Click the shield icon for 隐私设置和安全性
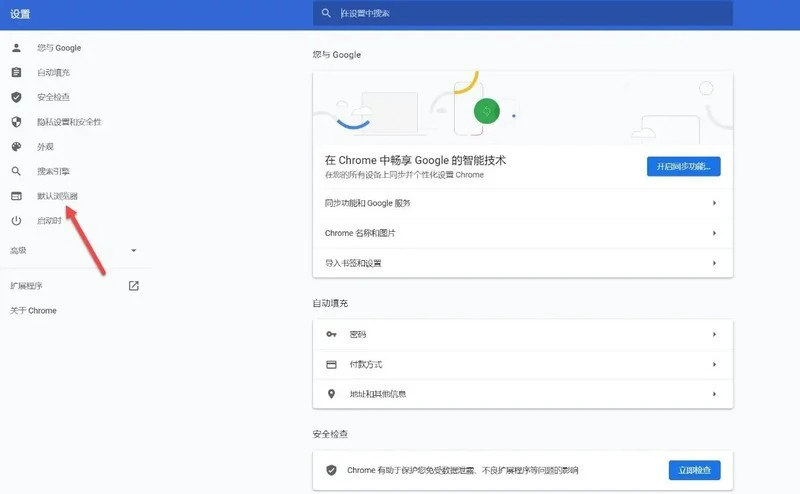800x494 pixels. click(16, 122)
